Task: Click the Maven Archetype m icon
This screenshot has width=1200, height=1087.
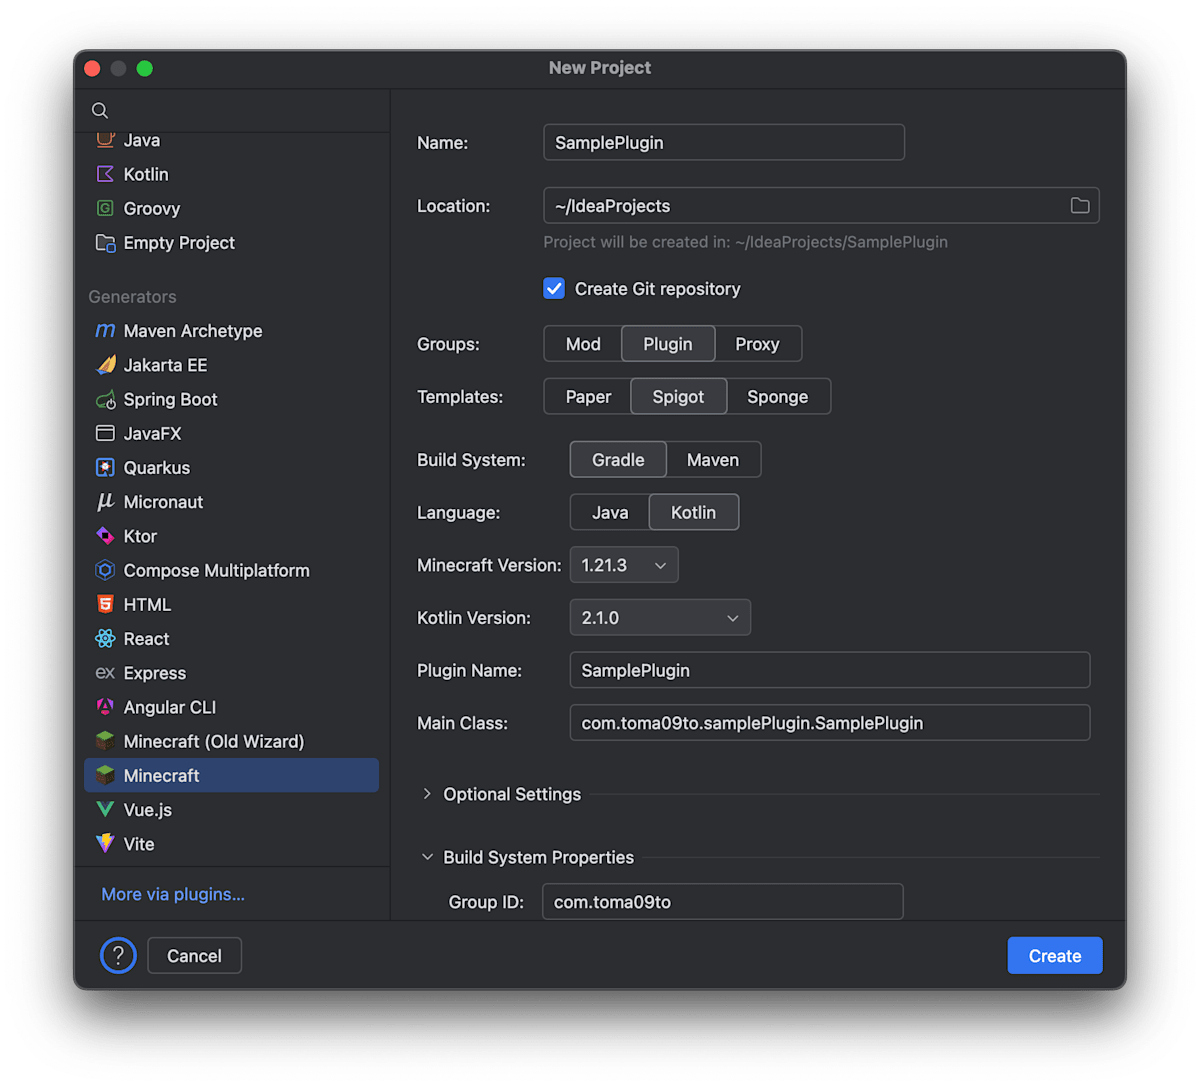Action: click(105, 330)
